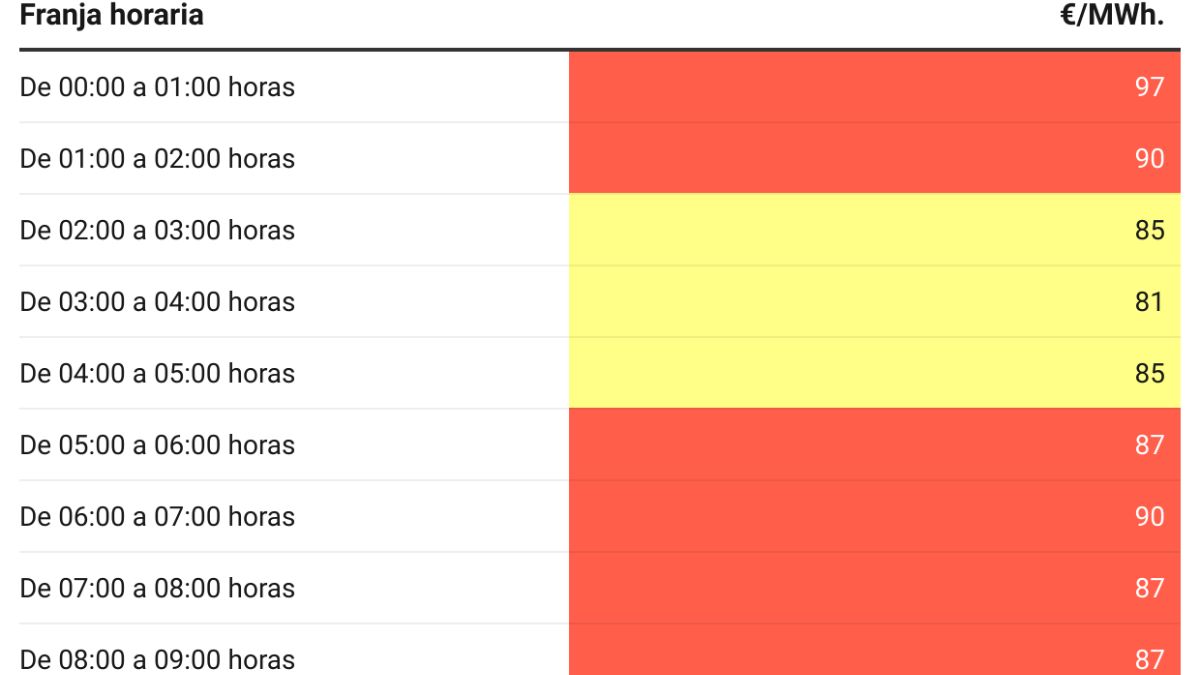Viewport: 1200px width, 675px height.
Task: Click the red price cell for 05:00–06:00
Action: pyautogui.click(x=874, y=445)
